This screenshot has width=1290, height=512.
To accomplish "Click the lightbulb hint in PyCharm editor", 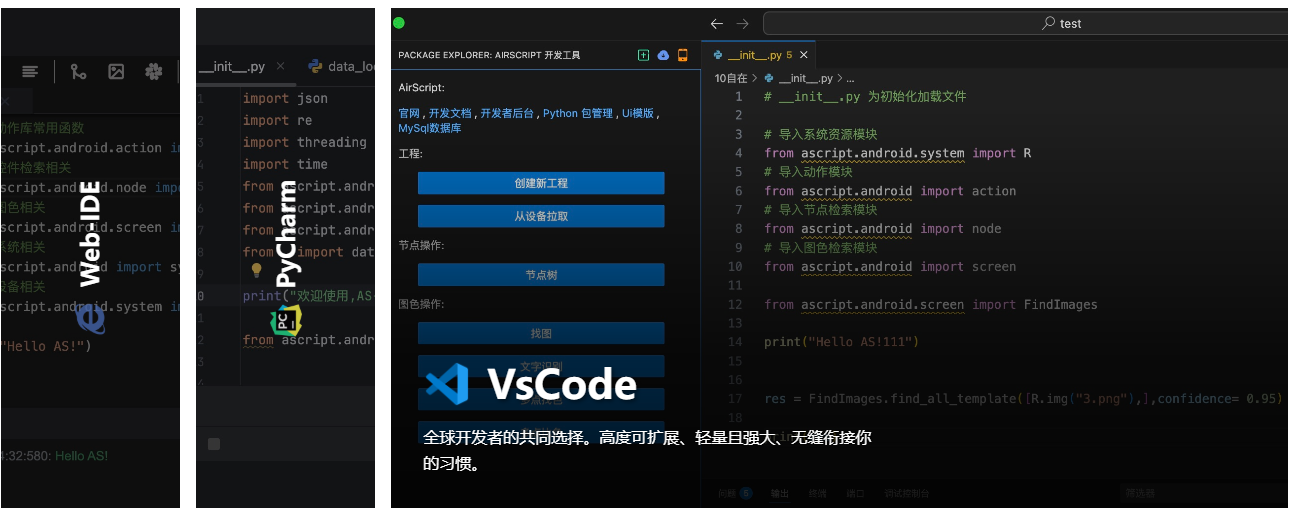I will tap(256, 270).
